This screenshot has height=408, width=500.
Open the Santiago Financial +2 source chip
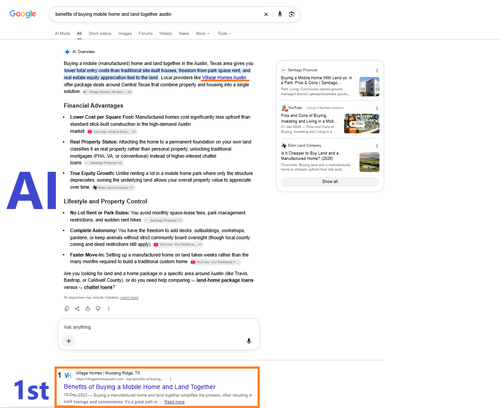click(x=103, y=163)
